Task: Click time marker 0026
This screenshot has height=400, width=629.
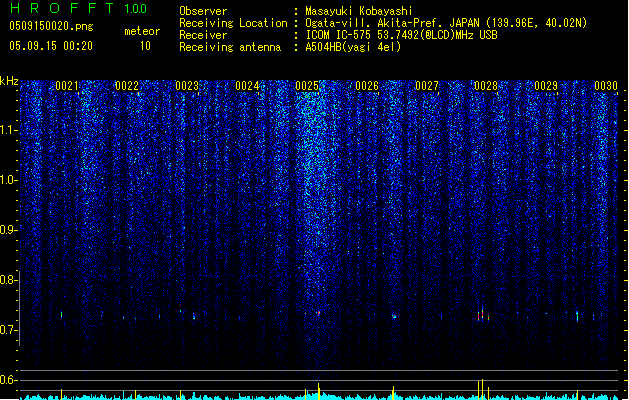Action: tap(367, 86)
